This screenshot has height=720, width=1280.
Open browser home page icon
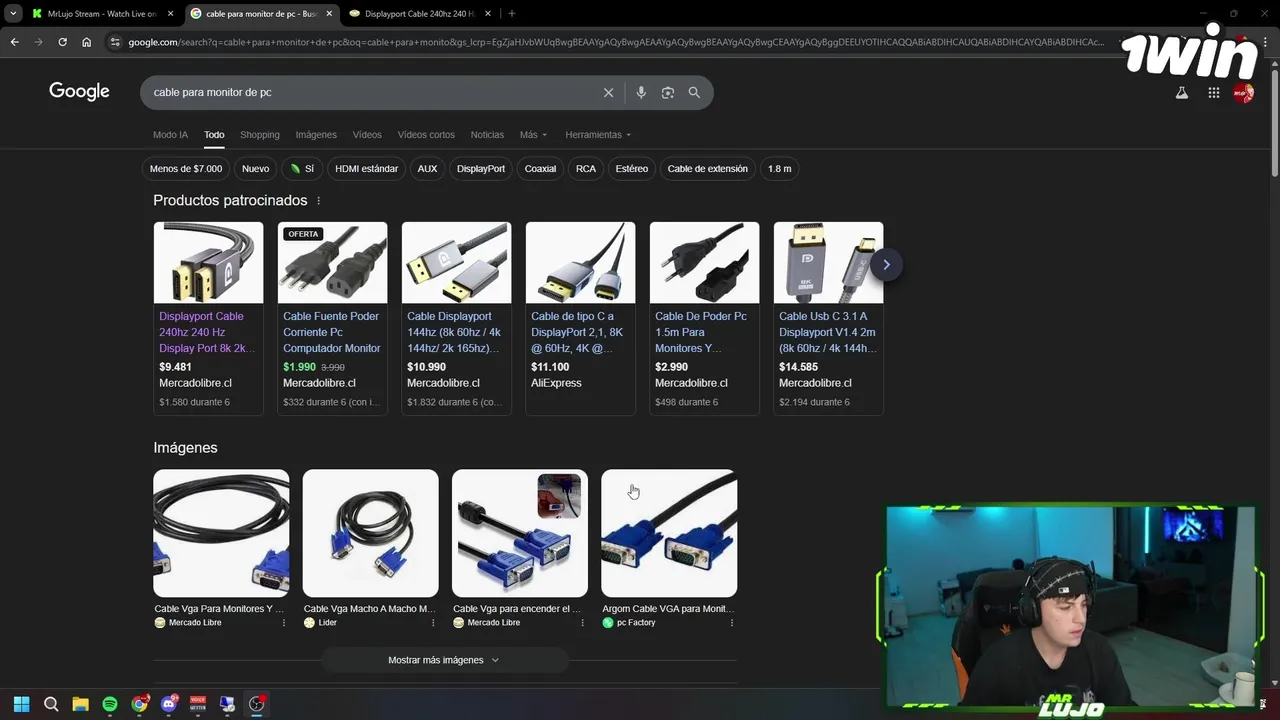point(86,42)
